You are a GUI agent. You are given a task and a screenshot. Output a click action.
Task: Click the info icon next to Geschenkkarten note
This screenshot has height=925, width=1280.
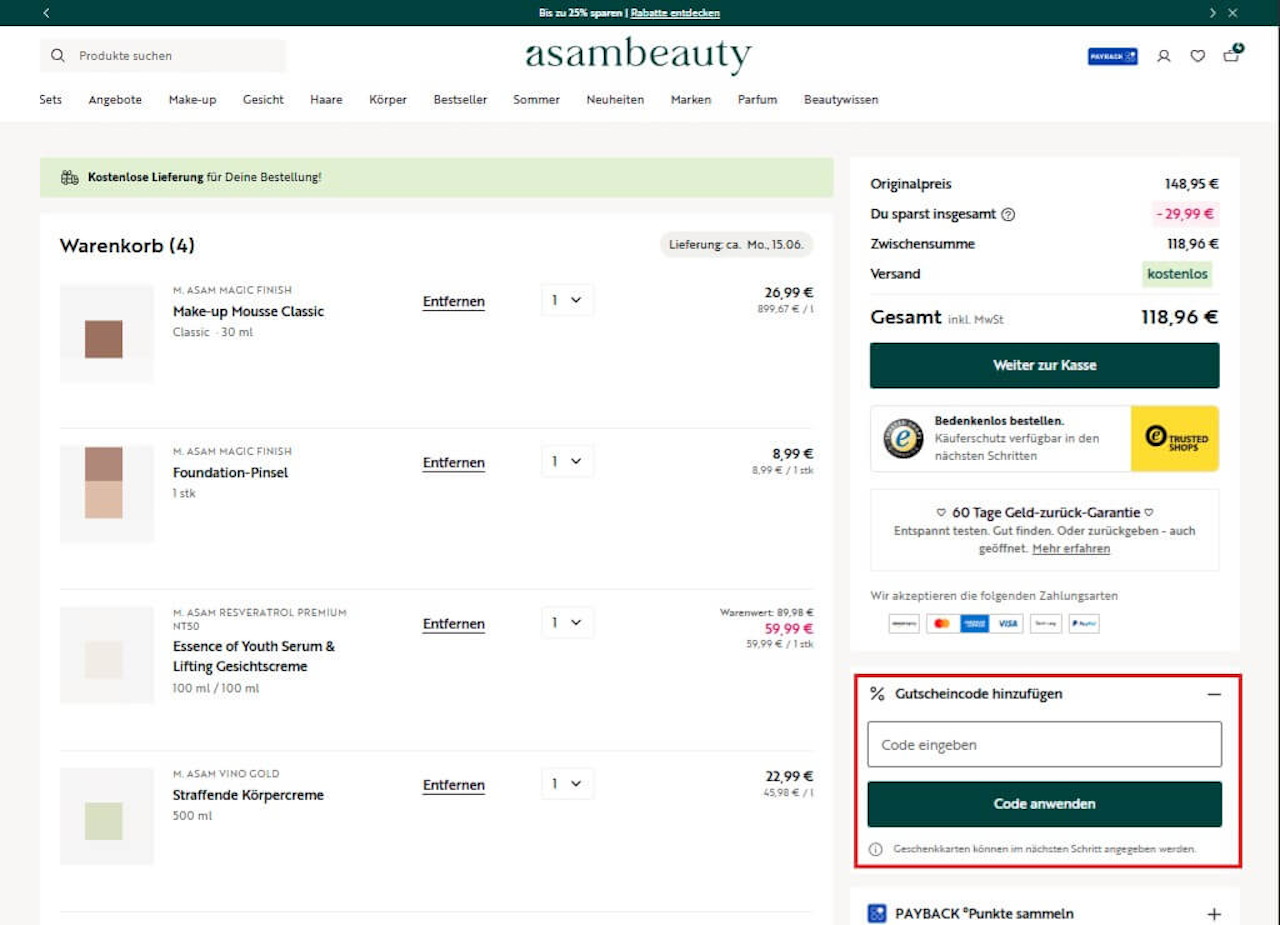876,849
